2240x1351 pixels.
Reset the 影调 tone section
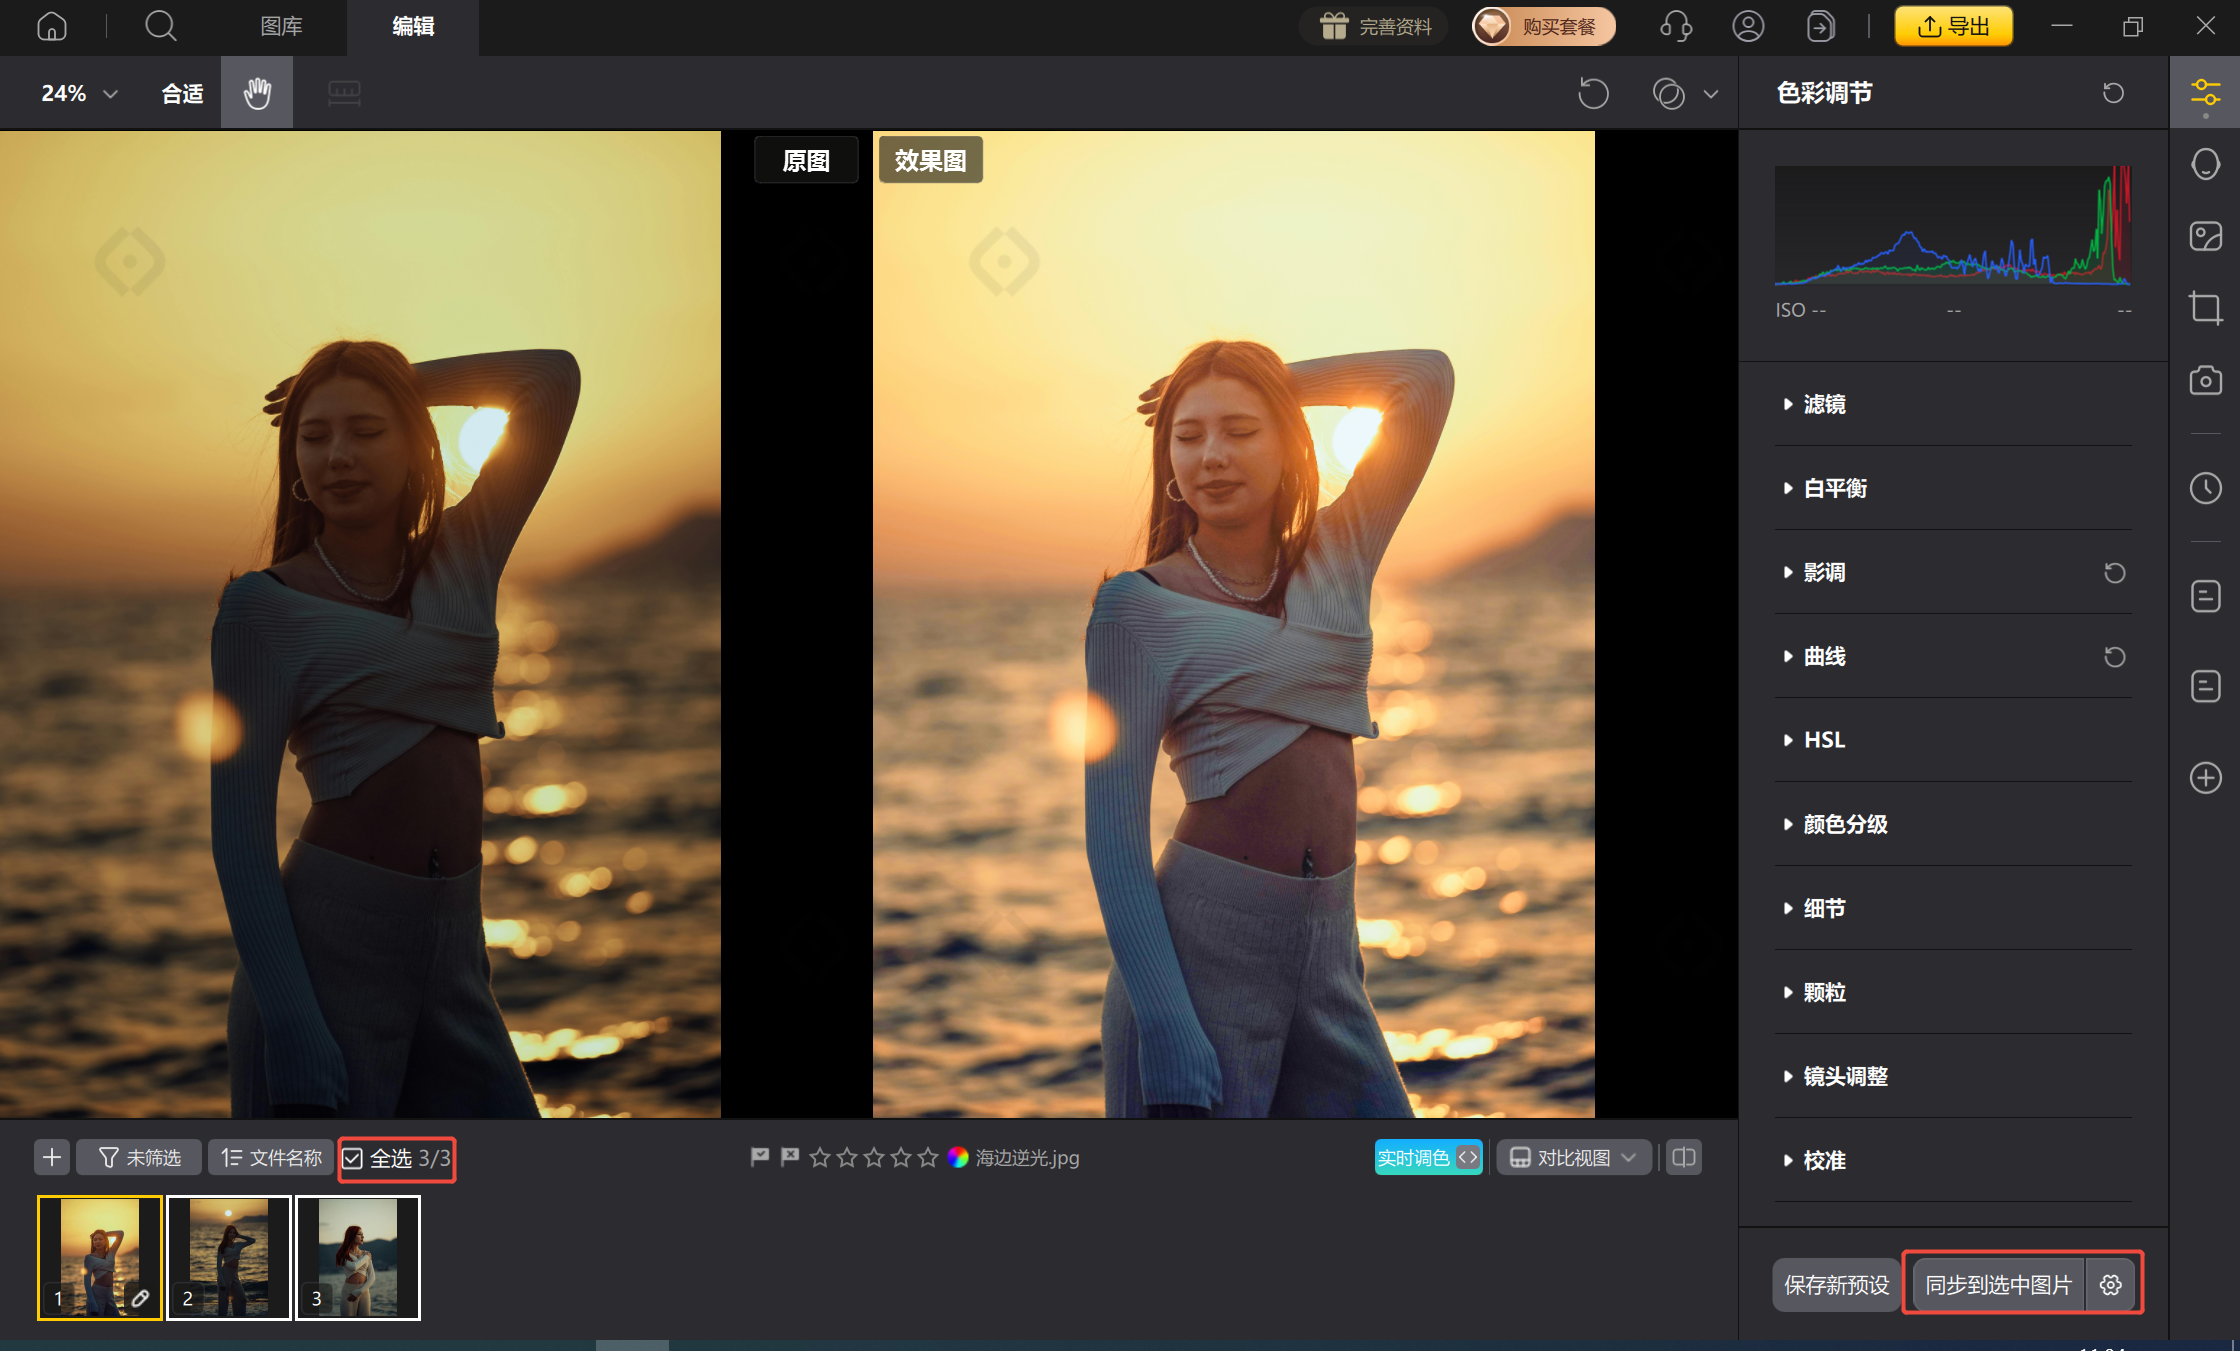pyautogui.click(x=2114, y=573)
